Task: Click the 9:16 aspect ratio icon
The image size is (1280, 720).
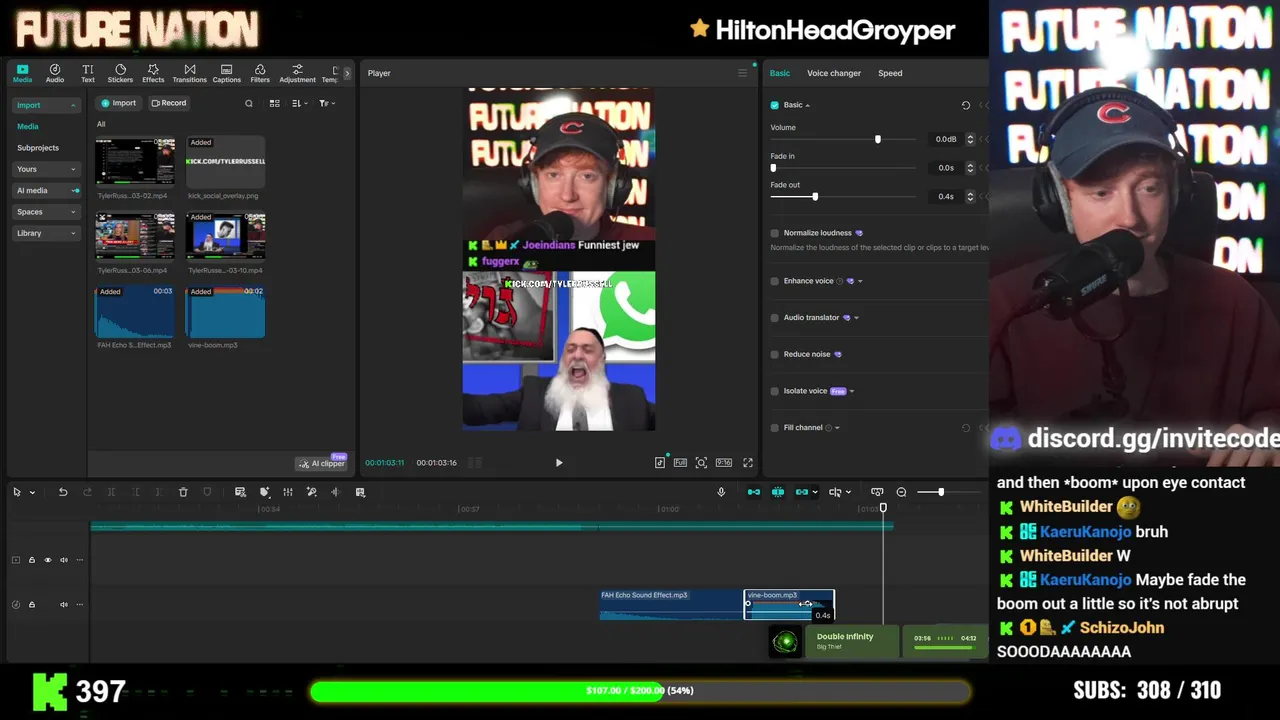Action: 723,463
